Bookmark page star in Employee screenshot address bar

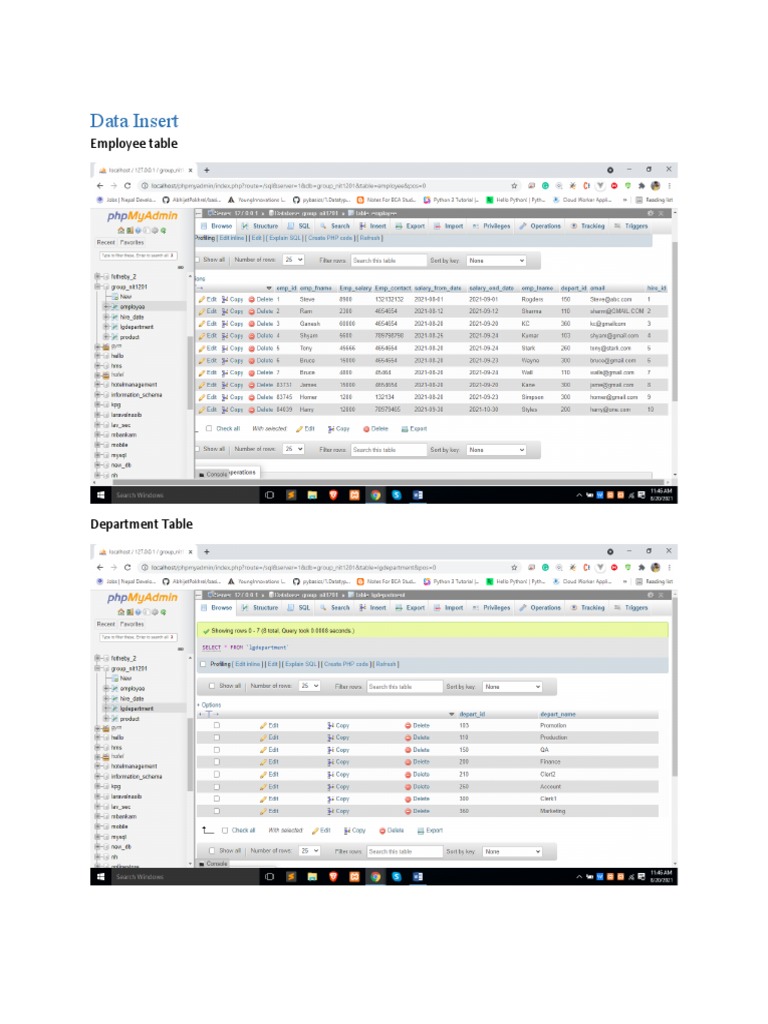pos(514,185)
